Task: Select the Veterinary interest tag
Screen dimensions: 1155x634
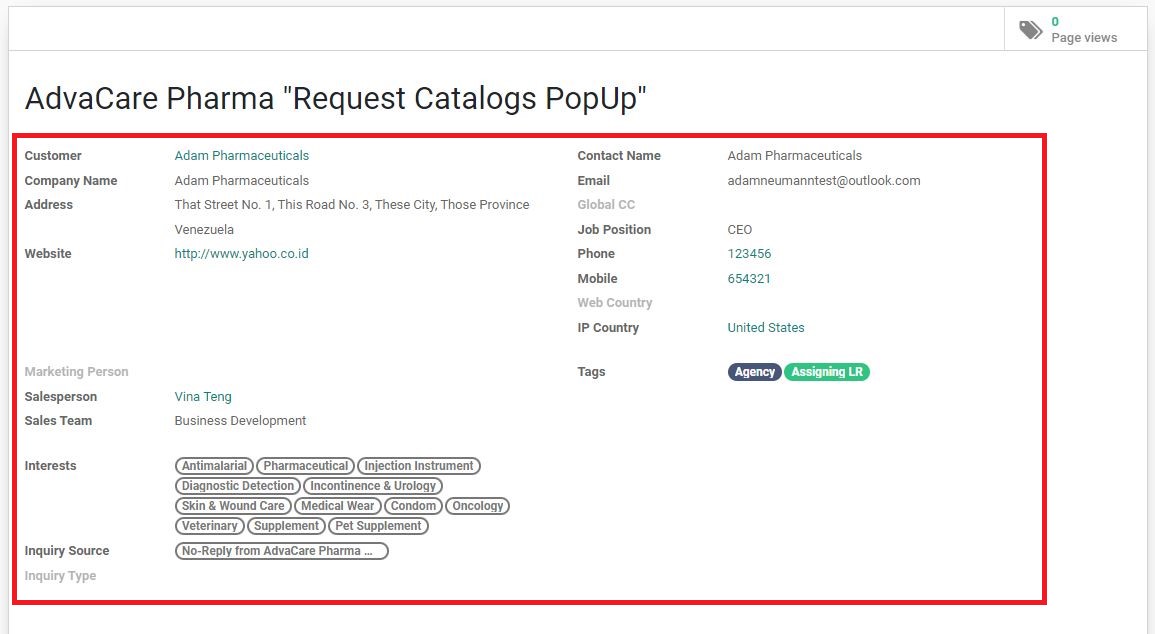Action: pyautogui.click(x=210, y=526)
